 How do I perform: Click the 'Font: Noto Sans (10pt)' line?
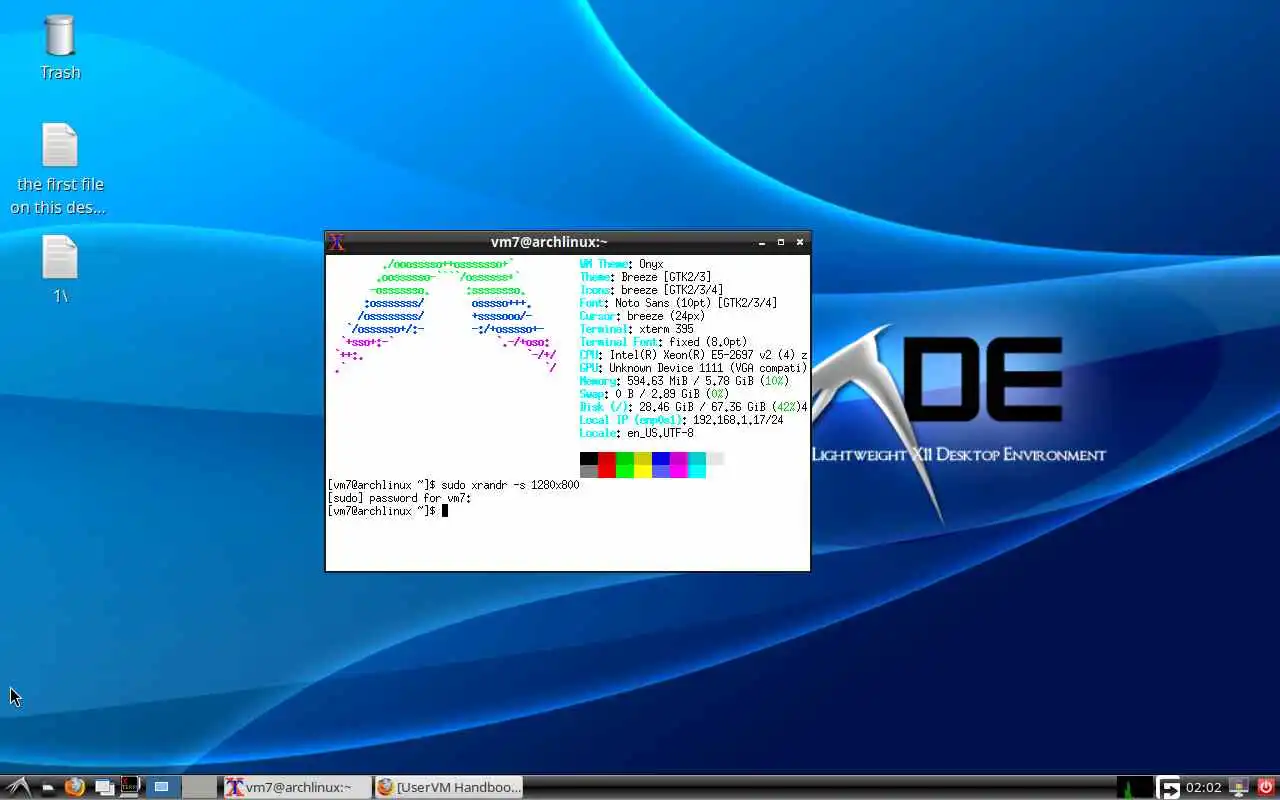678,303
